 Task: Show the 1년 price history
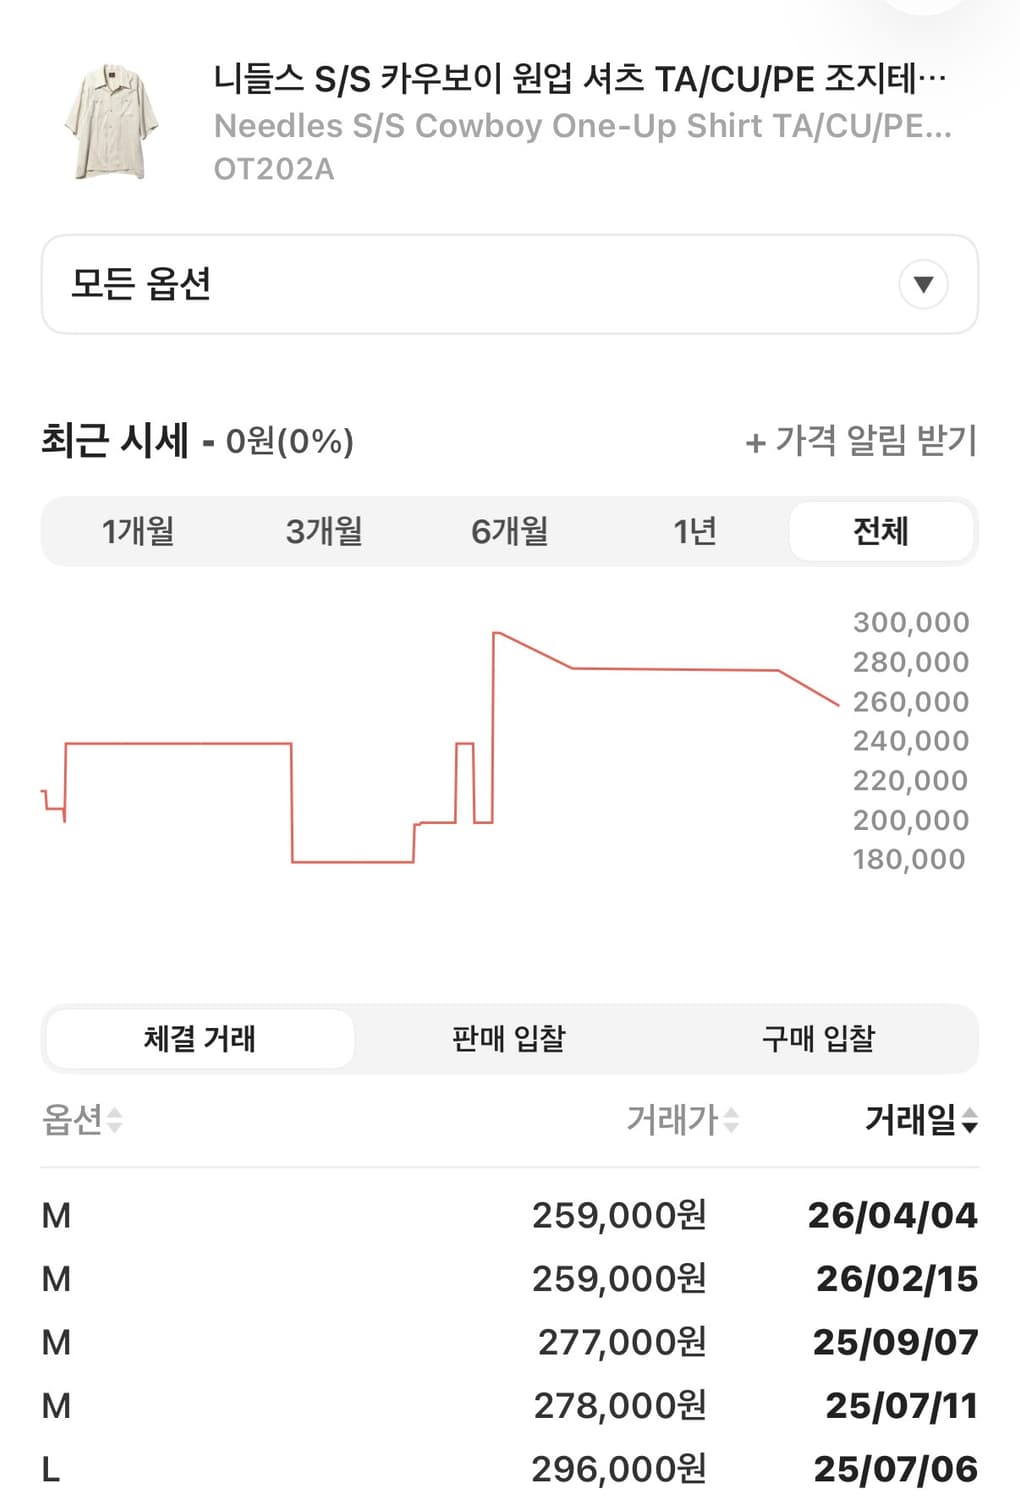695,531
